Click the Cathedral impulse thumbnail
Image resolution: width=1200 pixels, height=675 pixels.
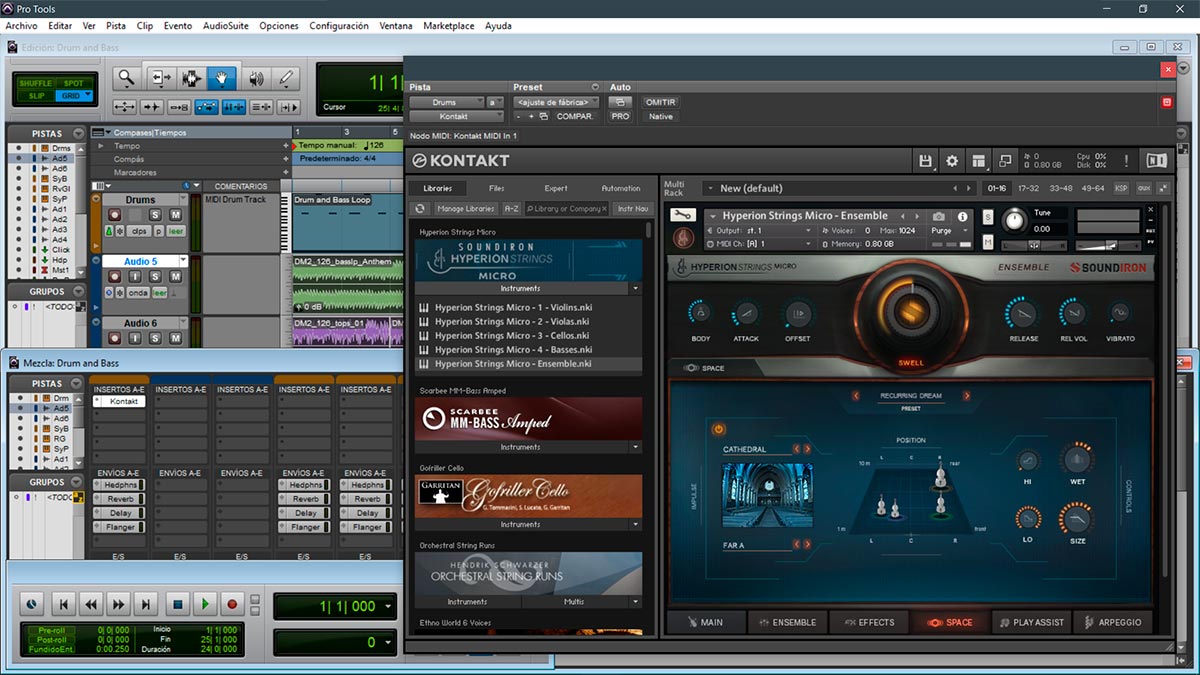768,495
